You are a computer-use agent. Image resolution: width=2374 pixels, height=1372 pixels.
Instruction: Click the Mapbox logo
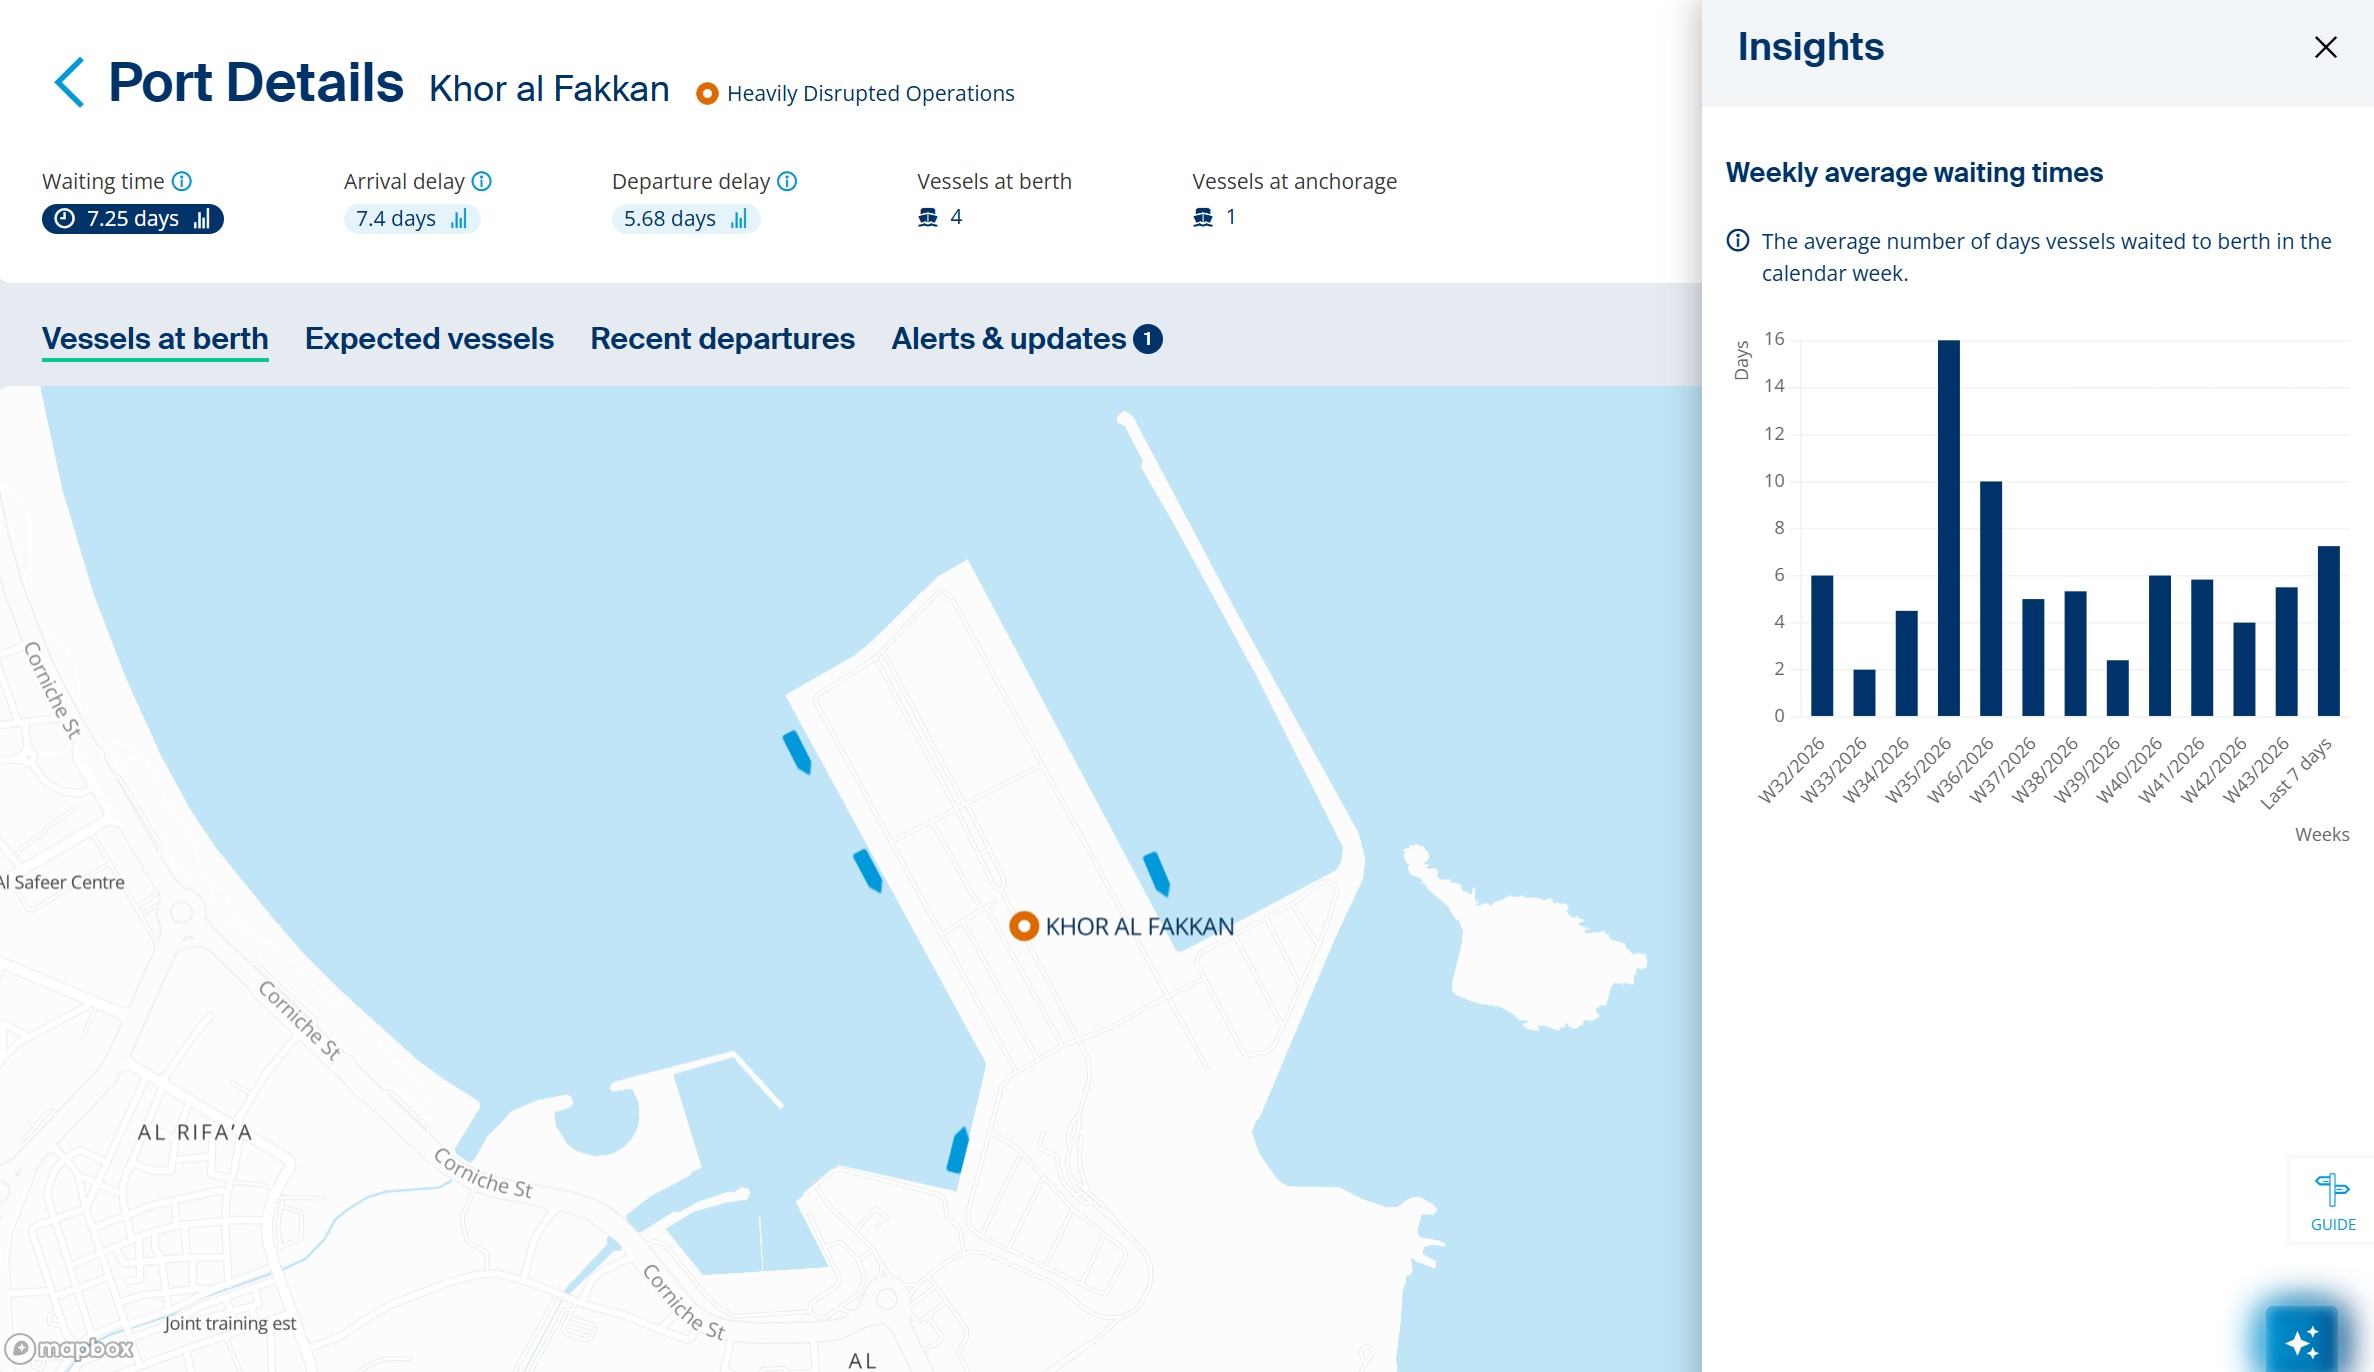click(x=70, y=1349)
